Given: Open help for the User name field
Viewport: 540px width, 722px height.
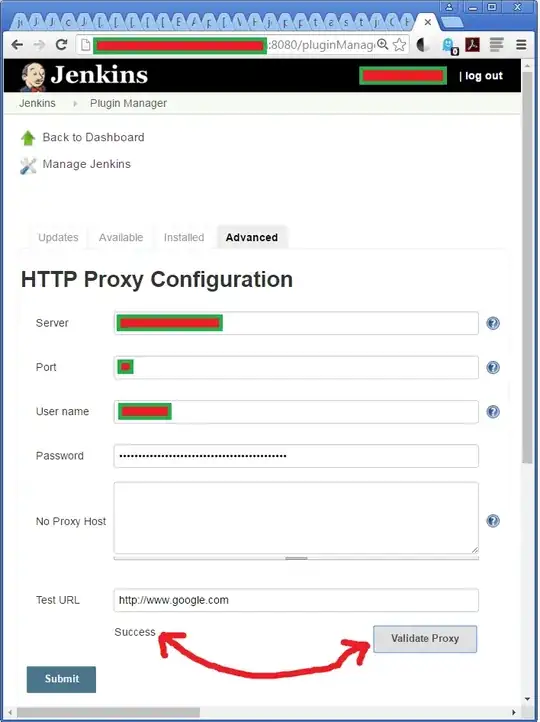Looking at the screenshot, I should tap(493, 412).
